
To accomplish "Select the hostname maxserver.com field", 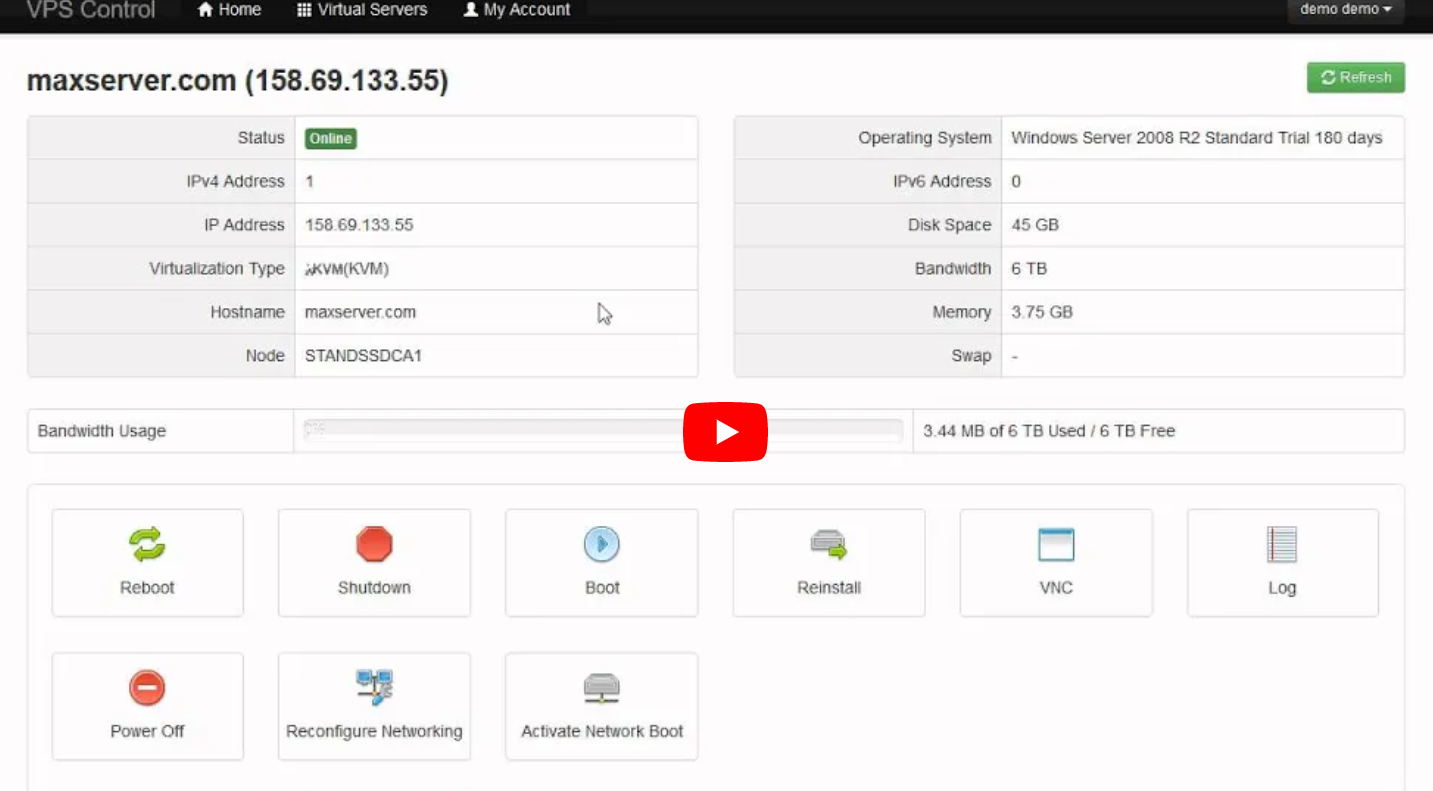I will 360,311.
